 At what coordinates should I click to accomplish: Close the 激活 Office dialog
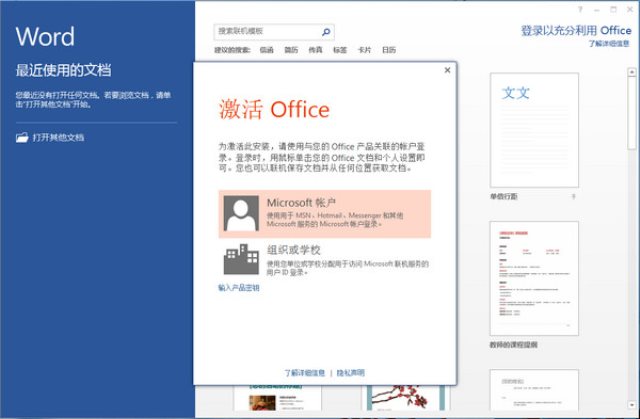(x=447, y=70)
